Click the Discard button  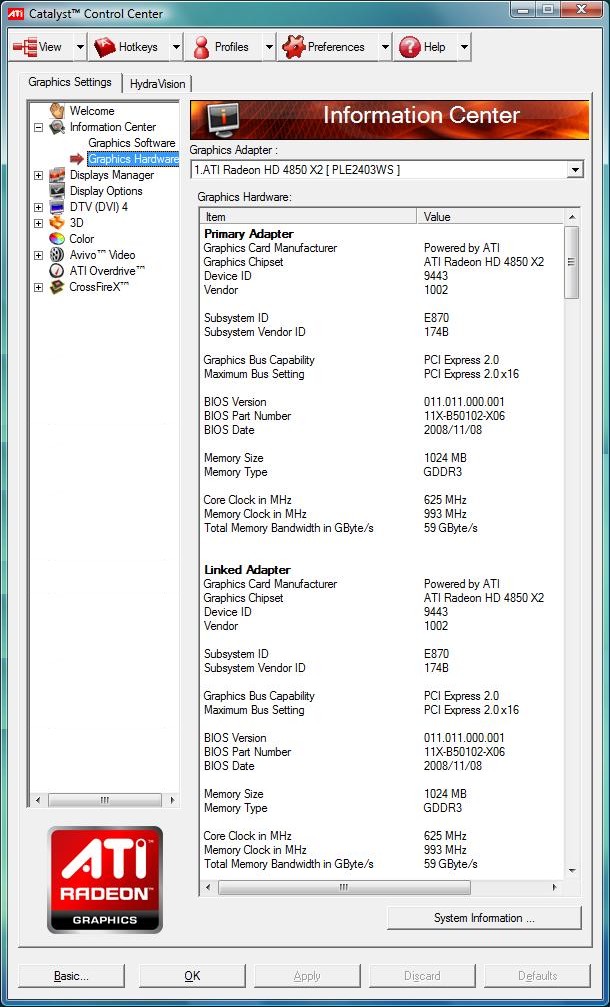[x=422, y=976]
